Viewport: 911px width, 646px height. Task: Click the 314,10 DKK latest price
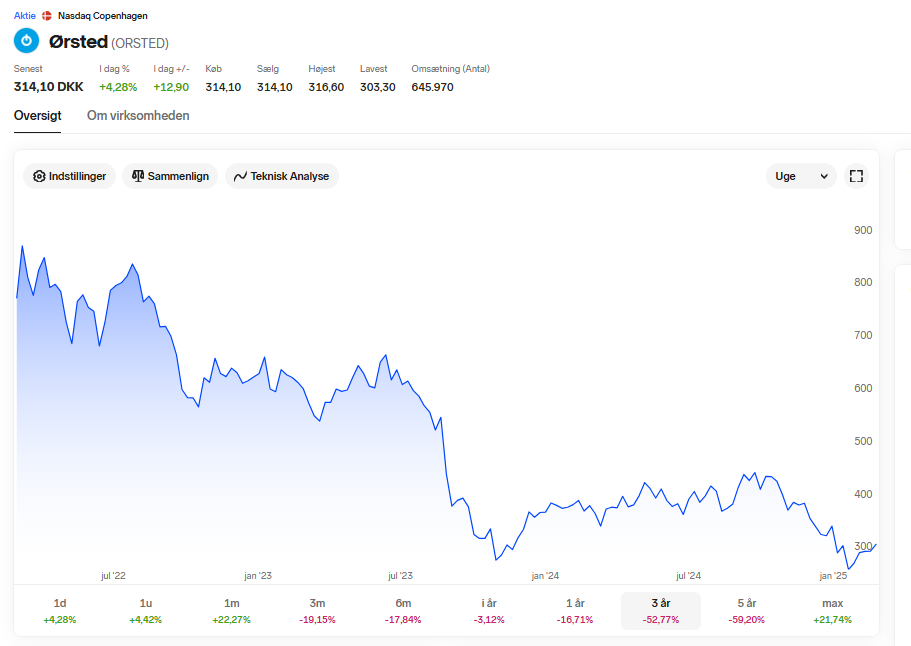[49, 87]
